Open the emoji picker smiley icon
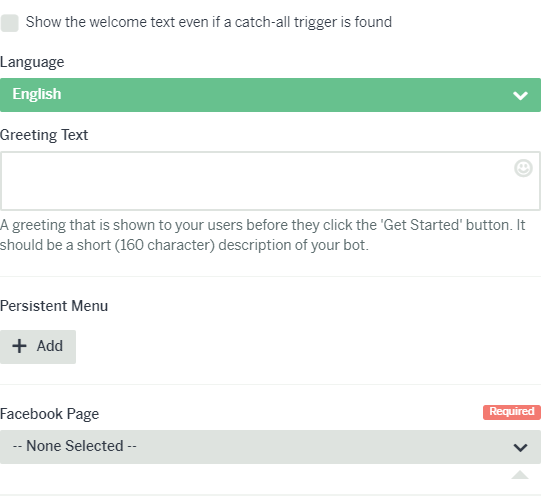Image resolution: width=541 pixels, height=496 pixels. pyautogui.click(x=523, y=168)
